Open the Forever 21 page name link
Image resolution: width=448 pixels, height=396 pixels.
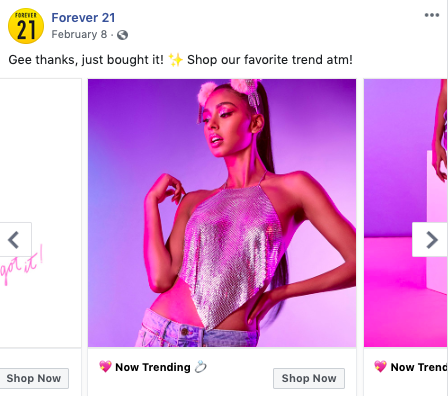coord(83,17)
